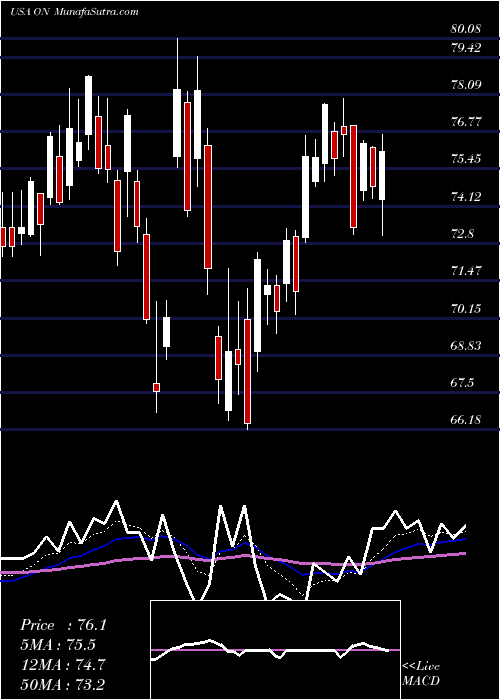The height and width of the screenshot is (700, 500).
Task: Click the 76.77 price axis label
Action: (466, 121)
